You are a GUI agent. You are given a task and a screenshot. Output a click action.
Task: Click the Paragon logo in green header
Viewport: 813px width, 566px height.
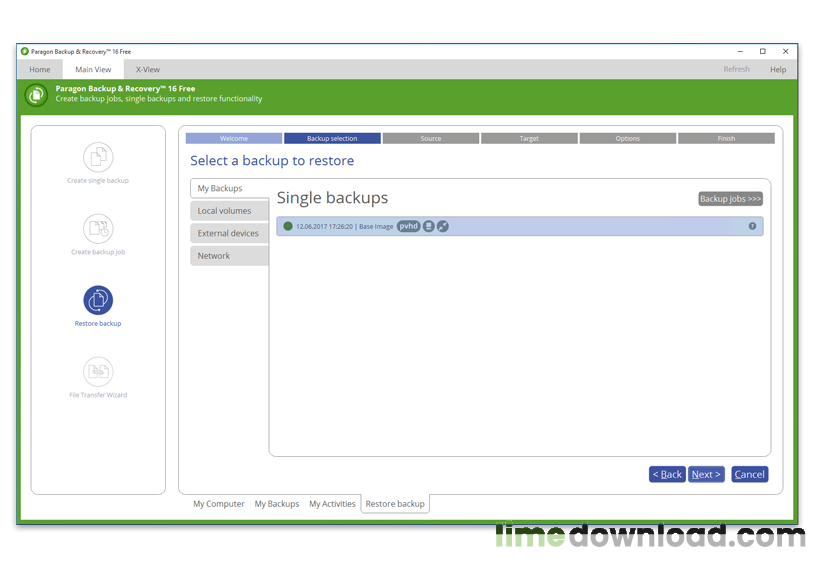[x=36, y=95]
